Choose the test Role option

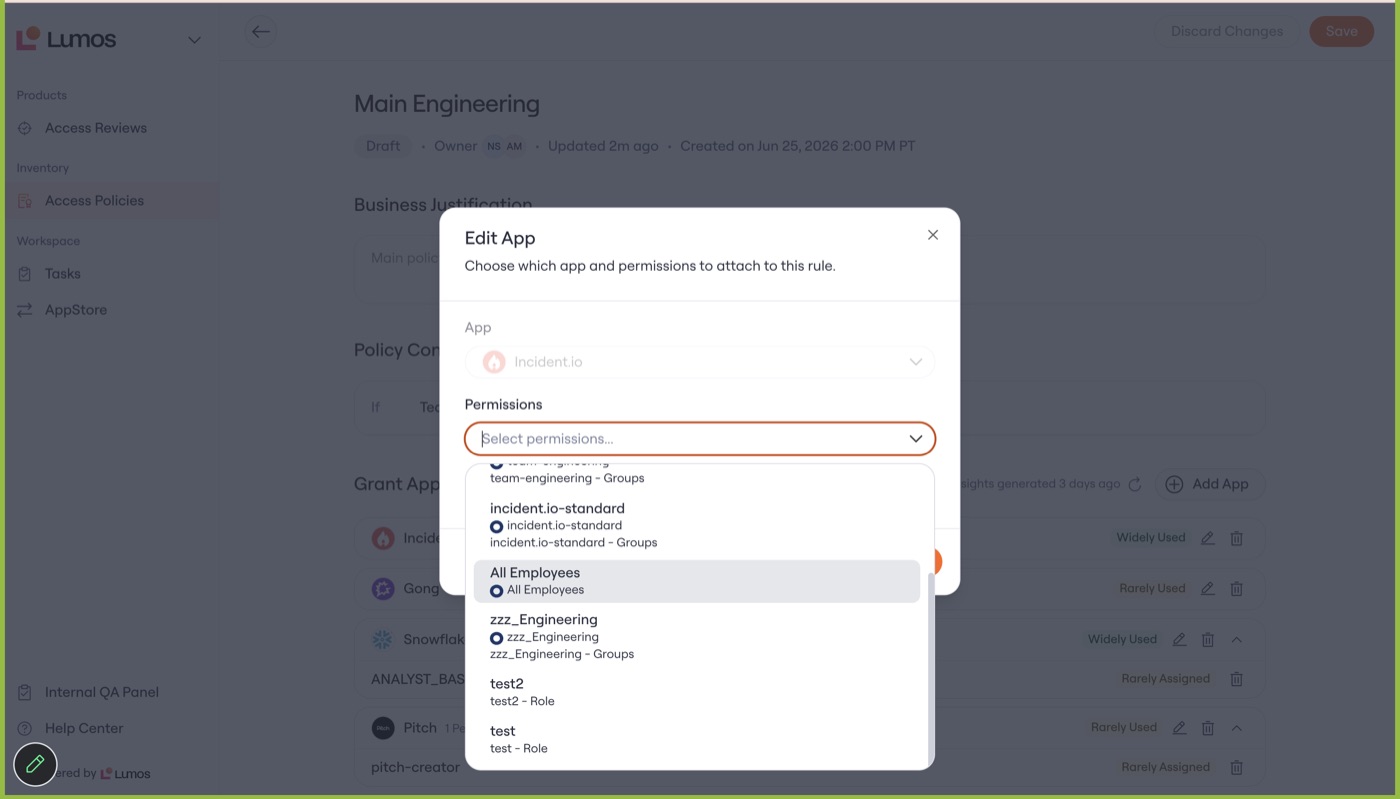697,739
